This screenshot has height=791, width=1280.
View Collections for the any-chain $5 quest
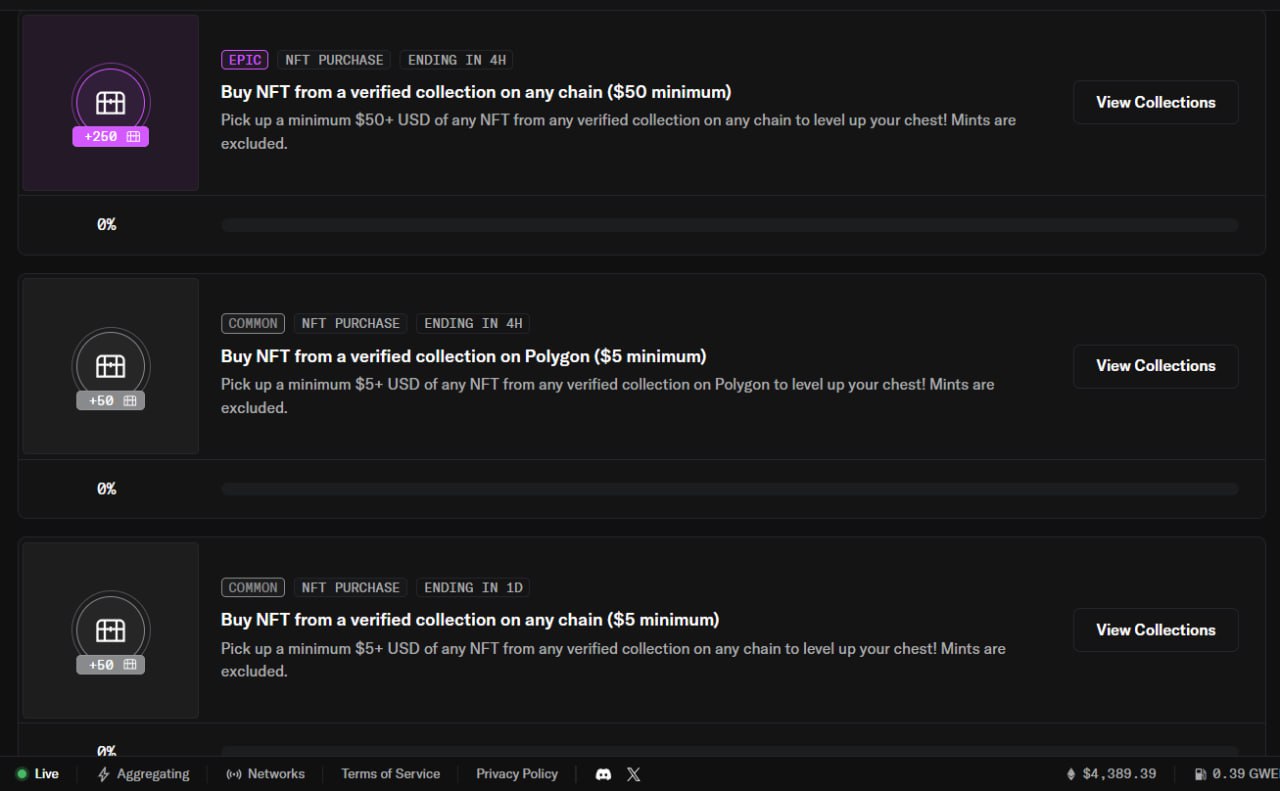click(1155, 630)
